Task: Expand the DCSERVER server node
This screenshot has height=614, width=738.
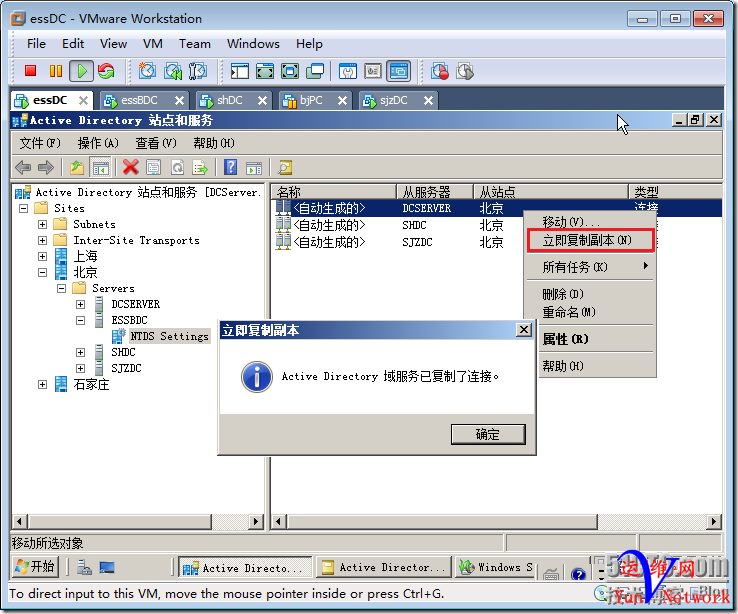Action: (x=80, y=304)
